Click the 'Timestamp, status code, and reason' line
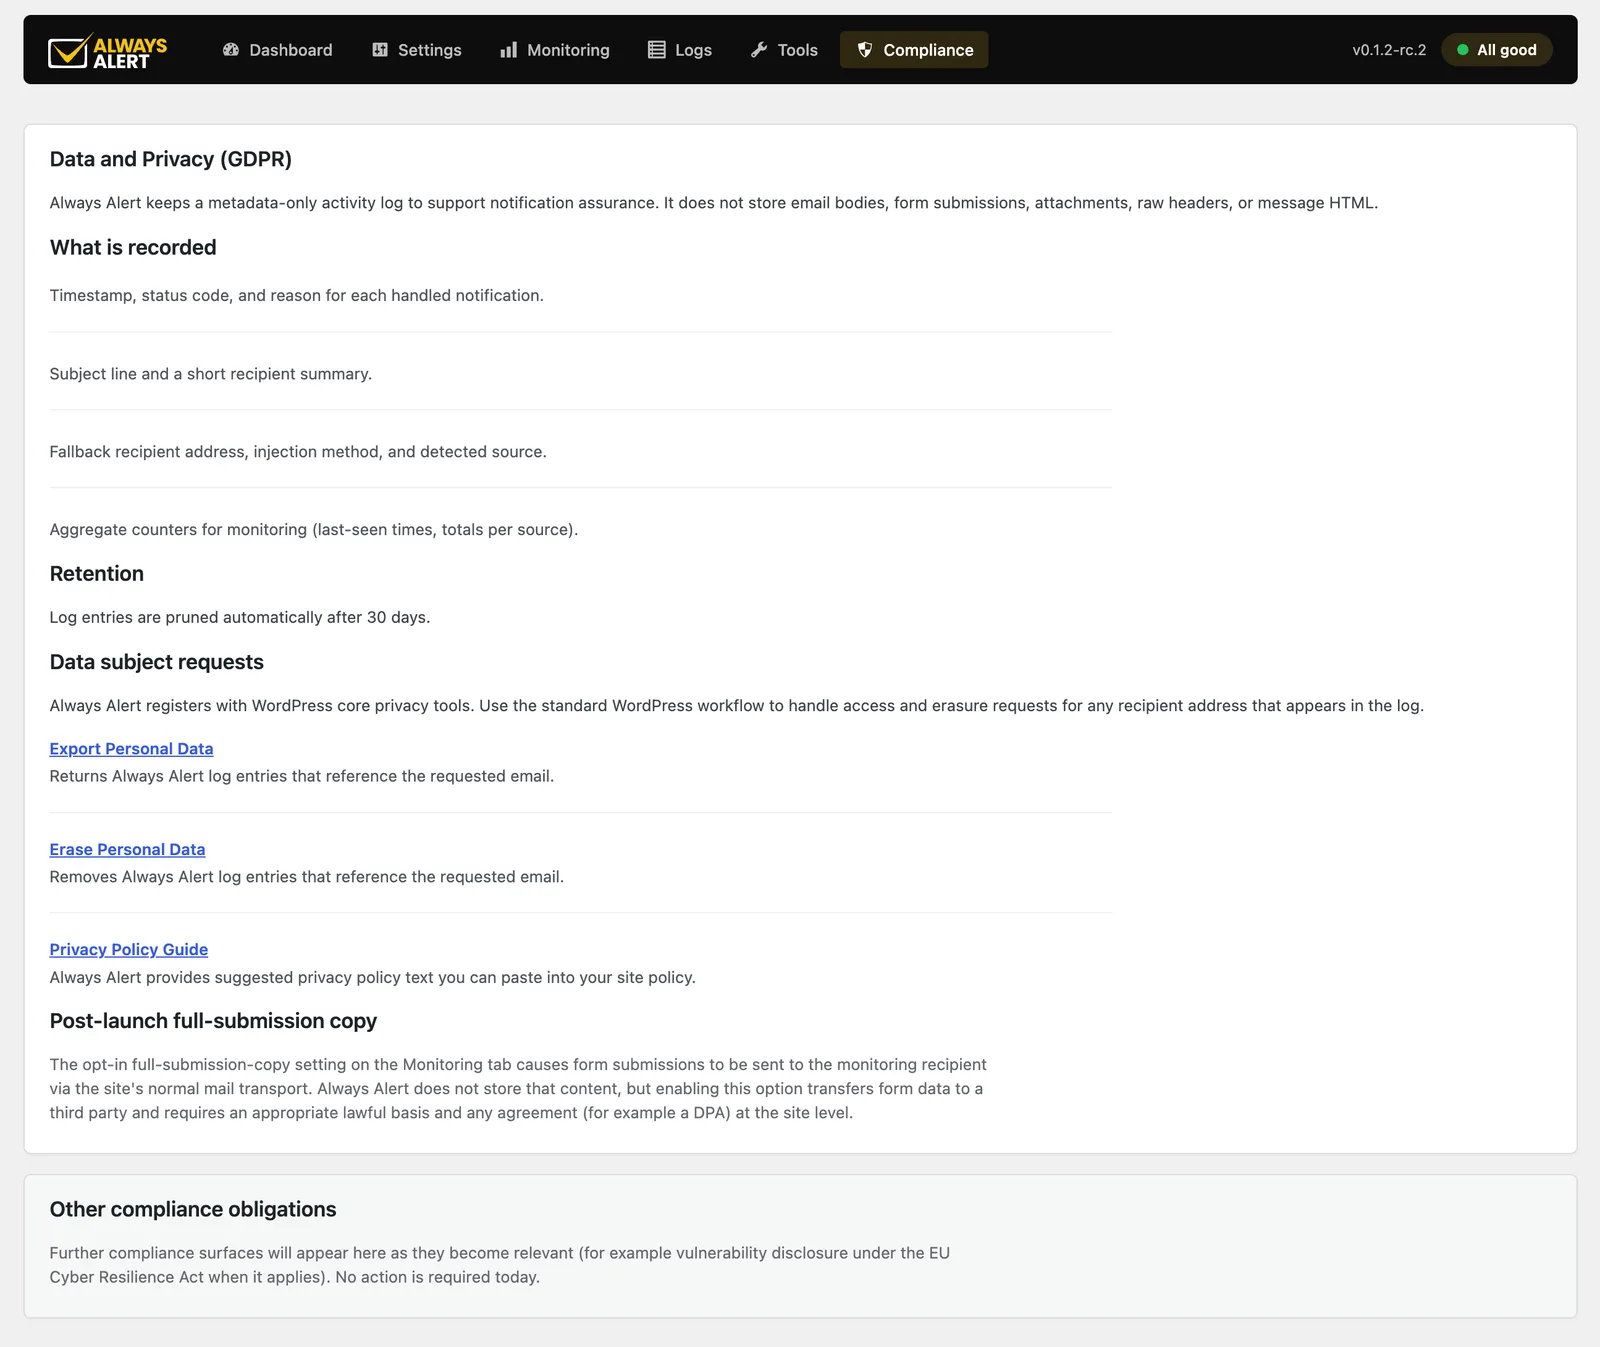1600x1347 pixels. point(297,296)
